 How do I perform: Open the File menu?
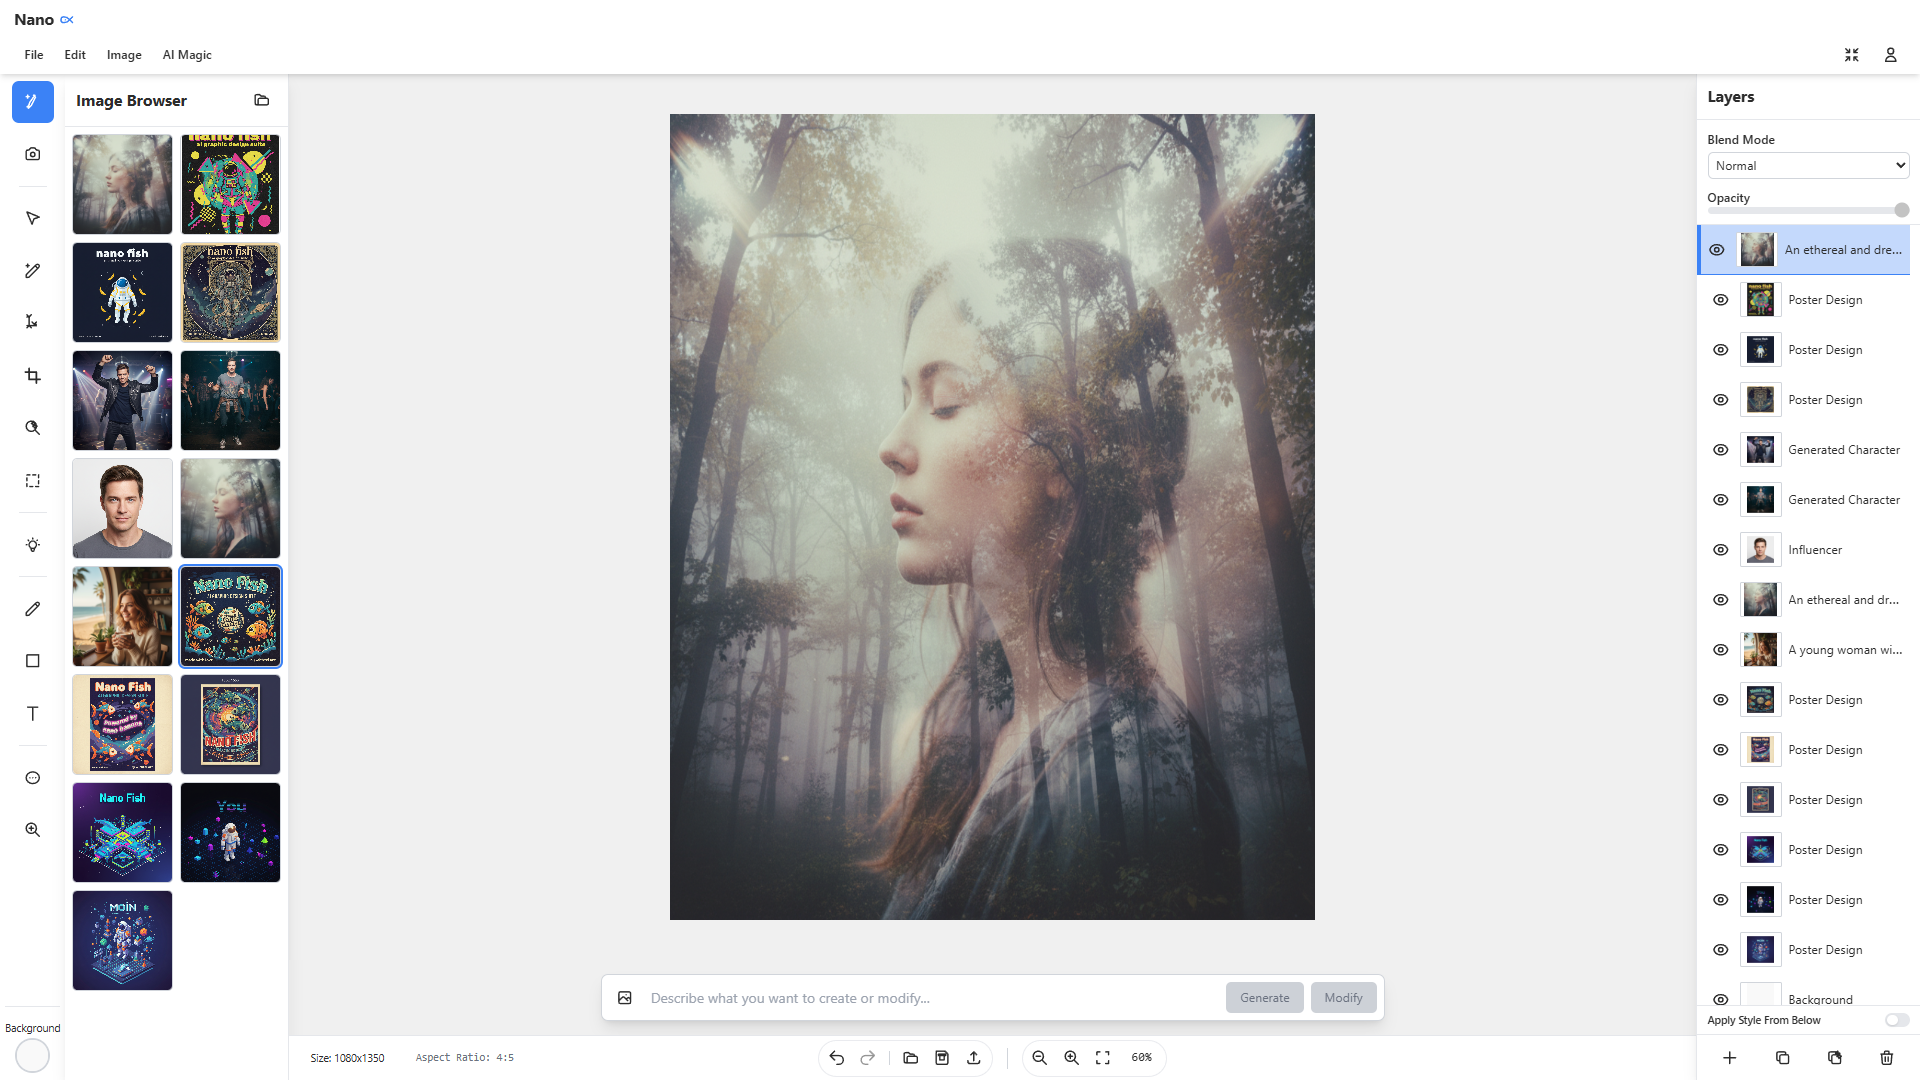click(34, 55)
